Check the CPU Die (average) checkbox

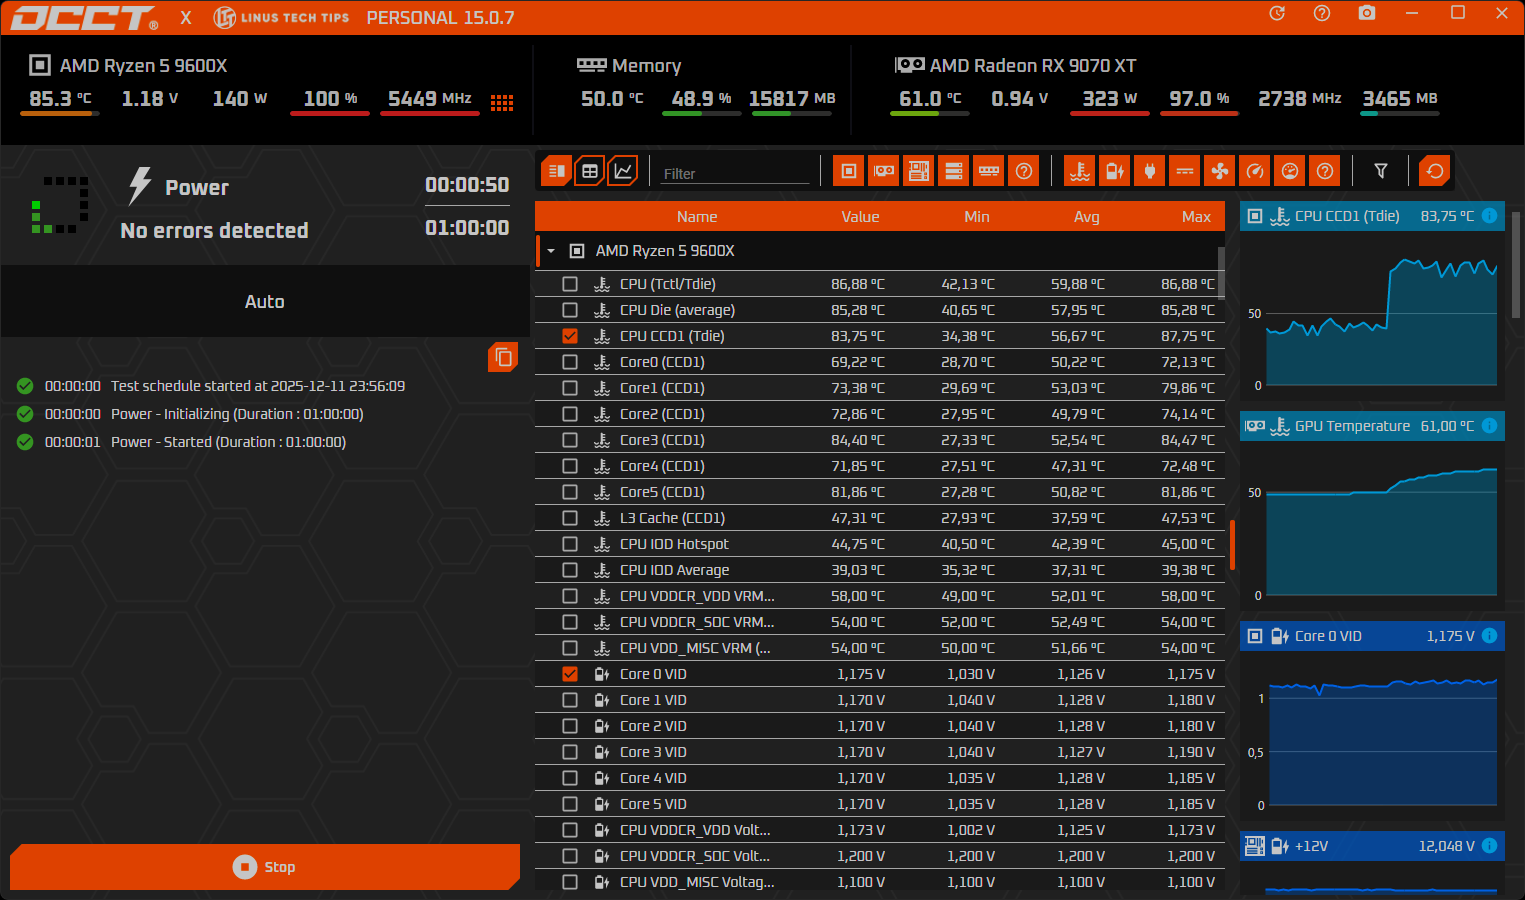tap(570, 310)
